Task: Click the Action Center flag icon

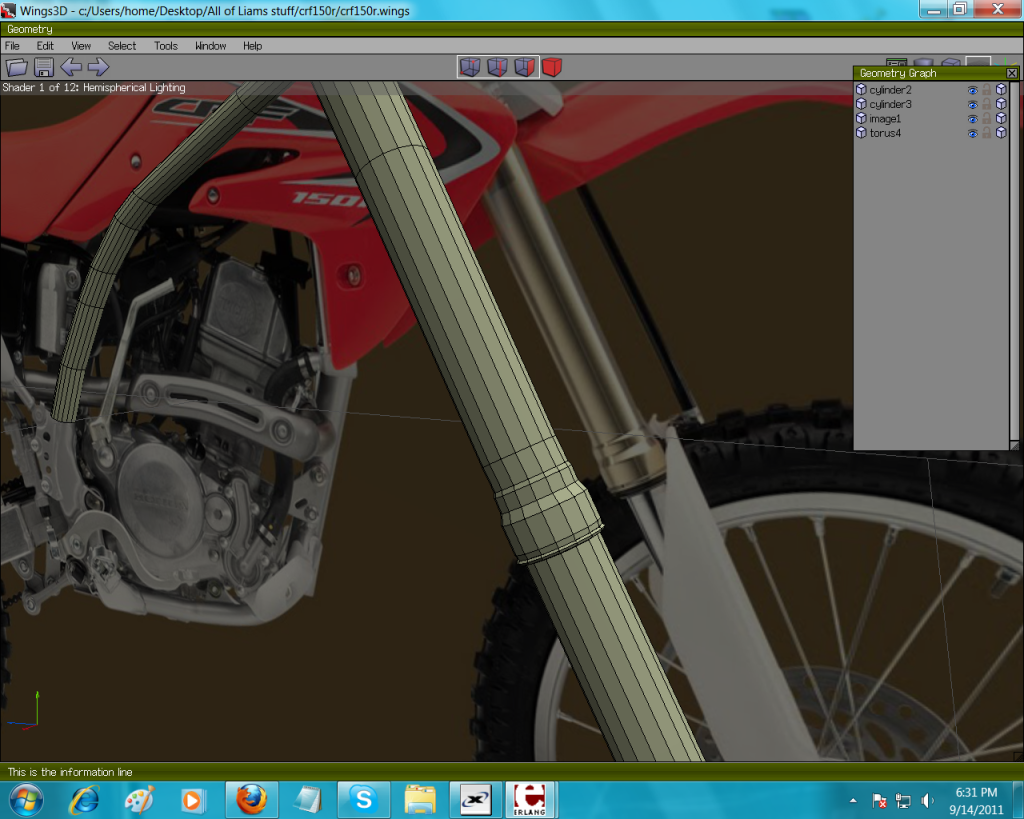Action: [x=879, y=800]
